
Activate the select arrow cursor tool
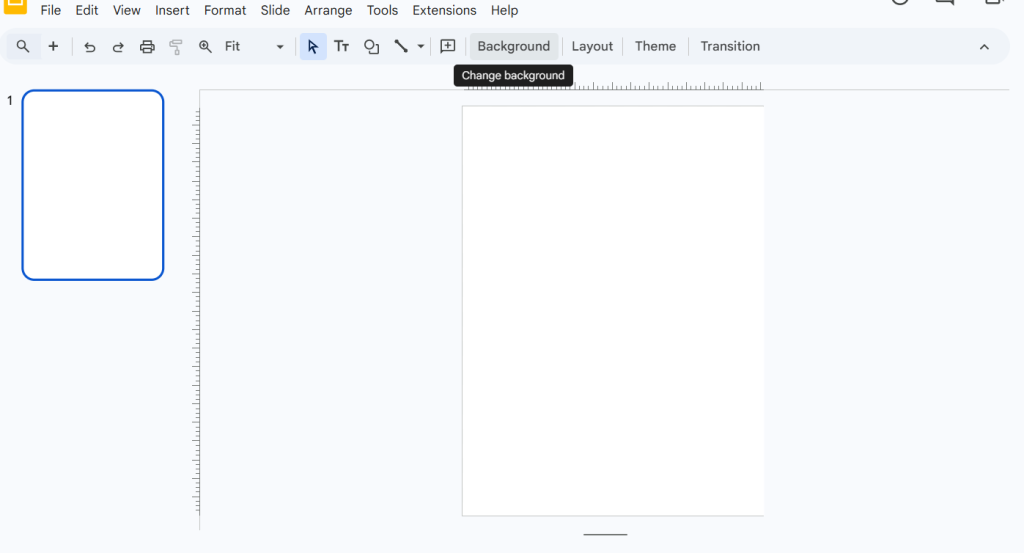[313, 47]
